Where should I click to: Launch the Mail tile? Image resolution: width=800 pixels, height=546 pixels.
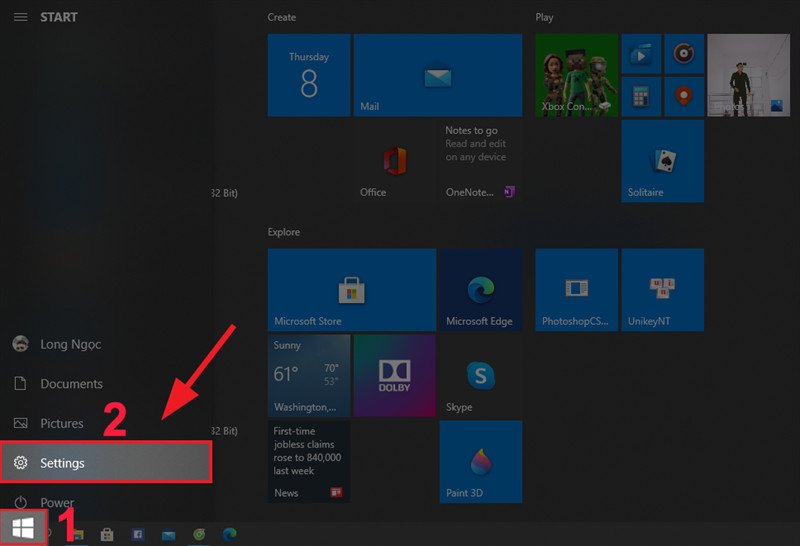[x=437, y=75]
